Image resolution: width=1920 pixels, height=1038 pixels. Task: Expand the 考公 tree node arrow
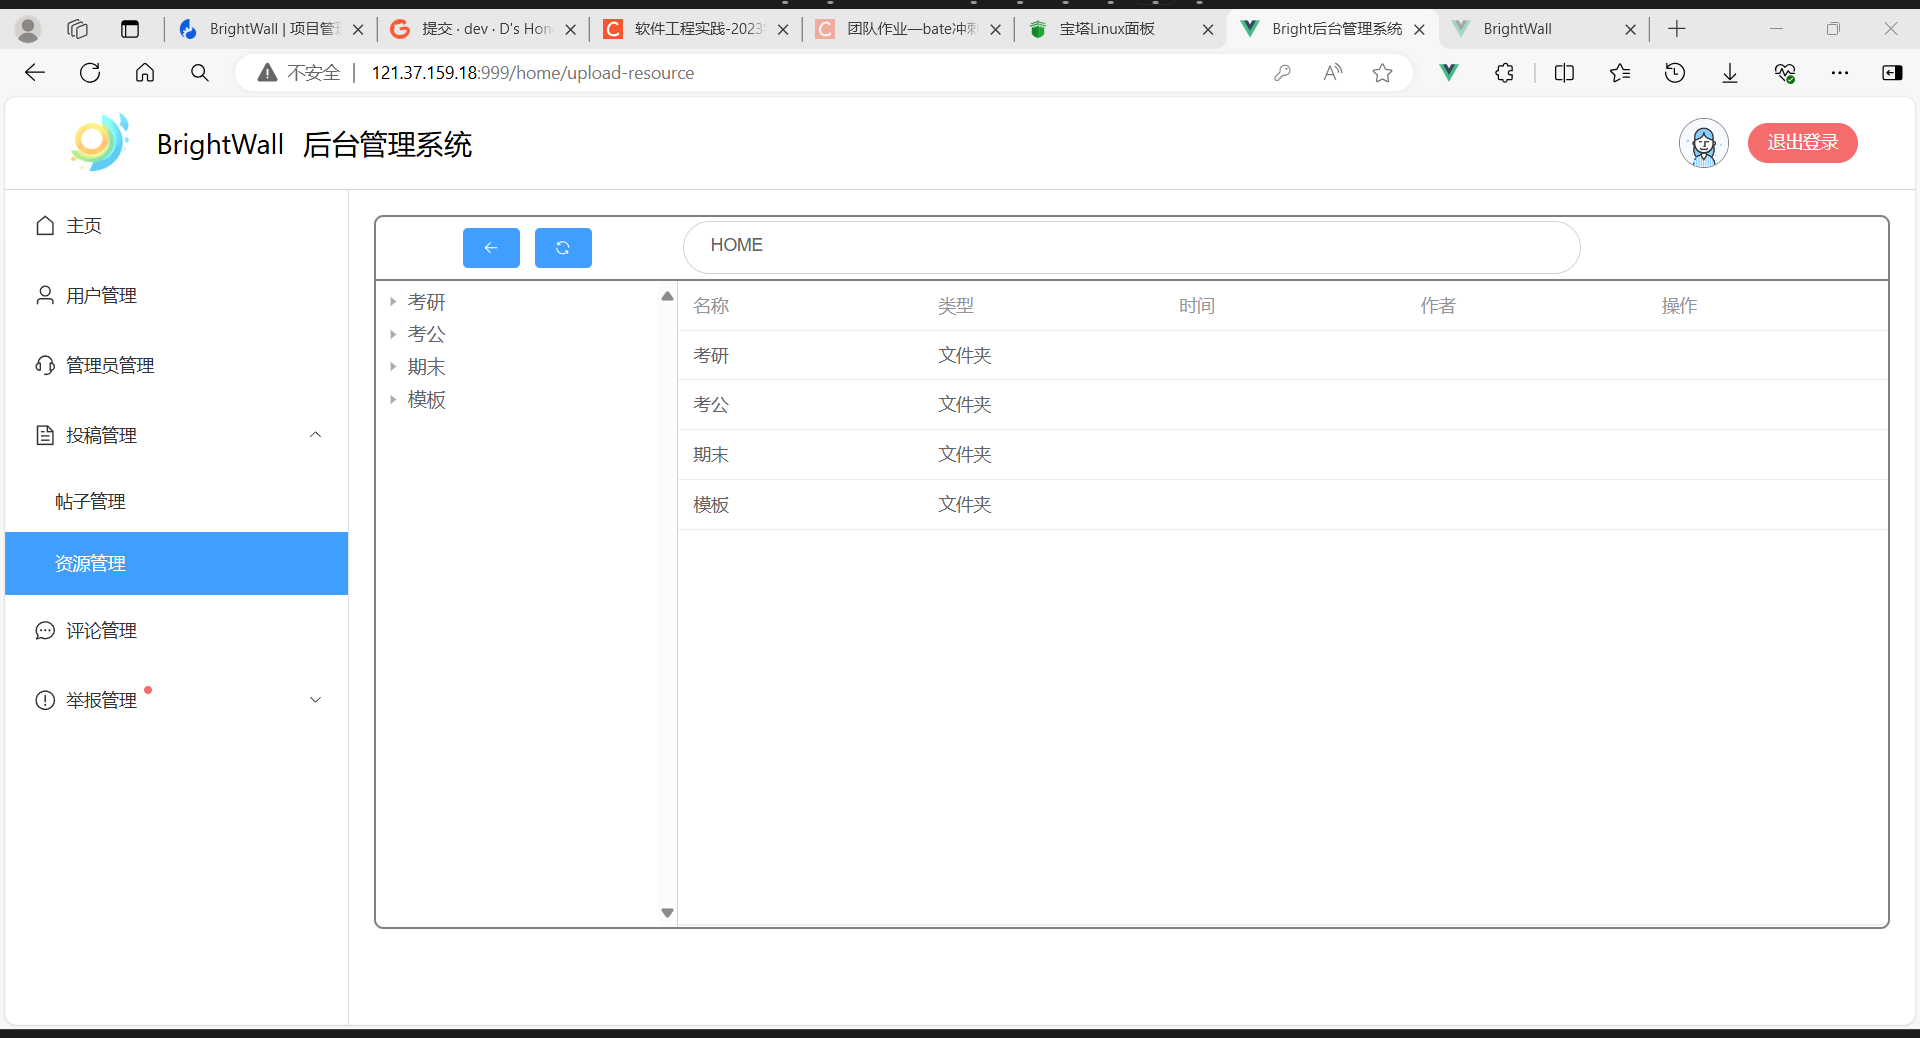pos(393,334)
